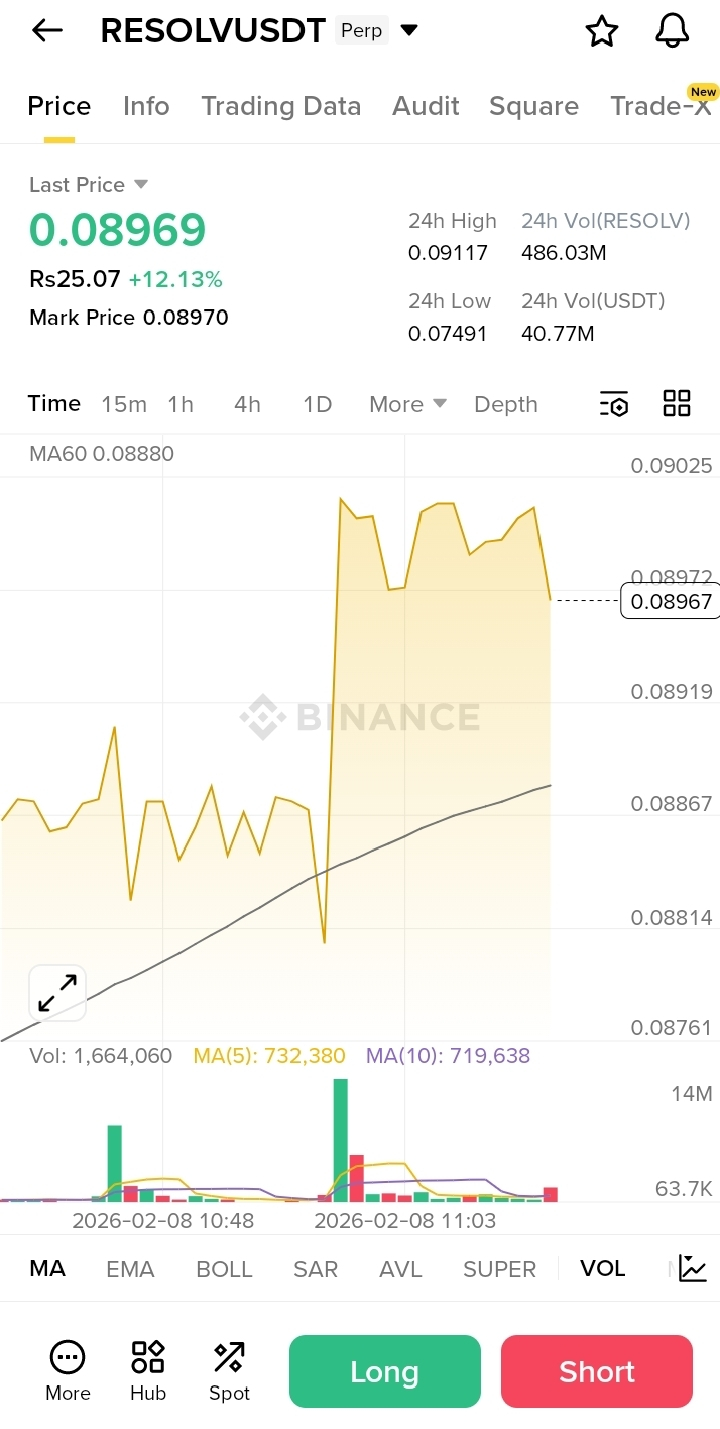720x1429 pixels.
Task: Tap the back arrow icon
Action: [47, 31]
